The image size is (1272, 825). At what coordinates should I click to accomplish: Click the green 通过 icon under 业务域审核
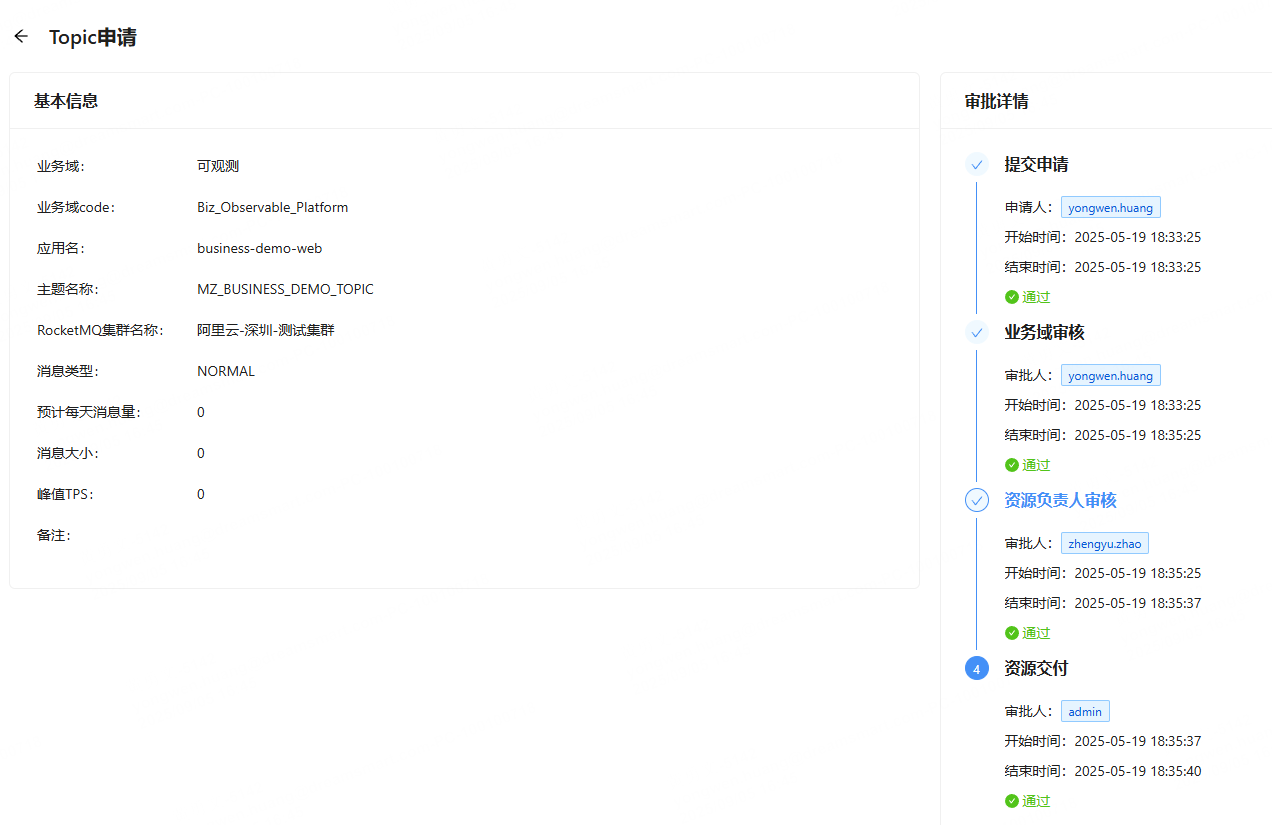[1012, 465]
